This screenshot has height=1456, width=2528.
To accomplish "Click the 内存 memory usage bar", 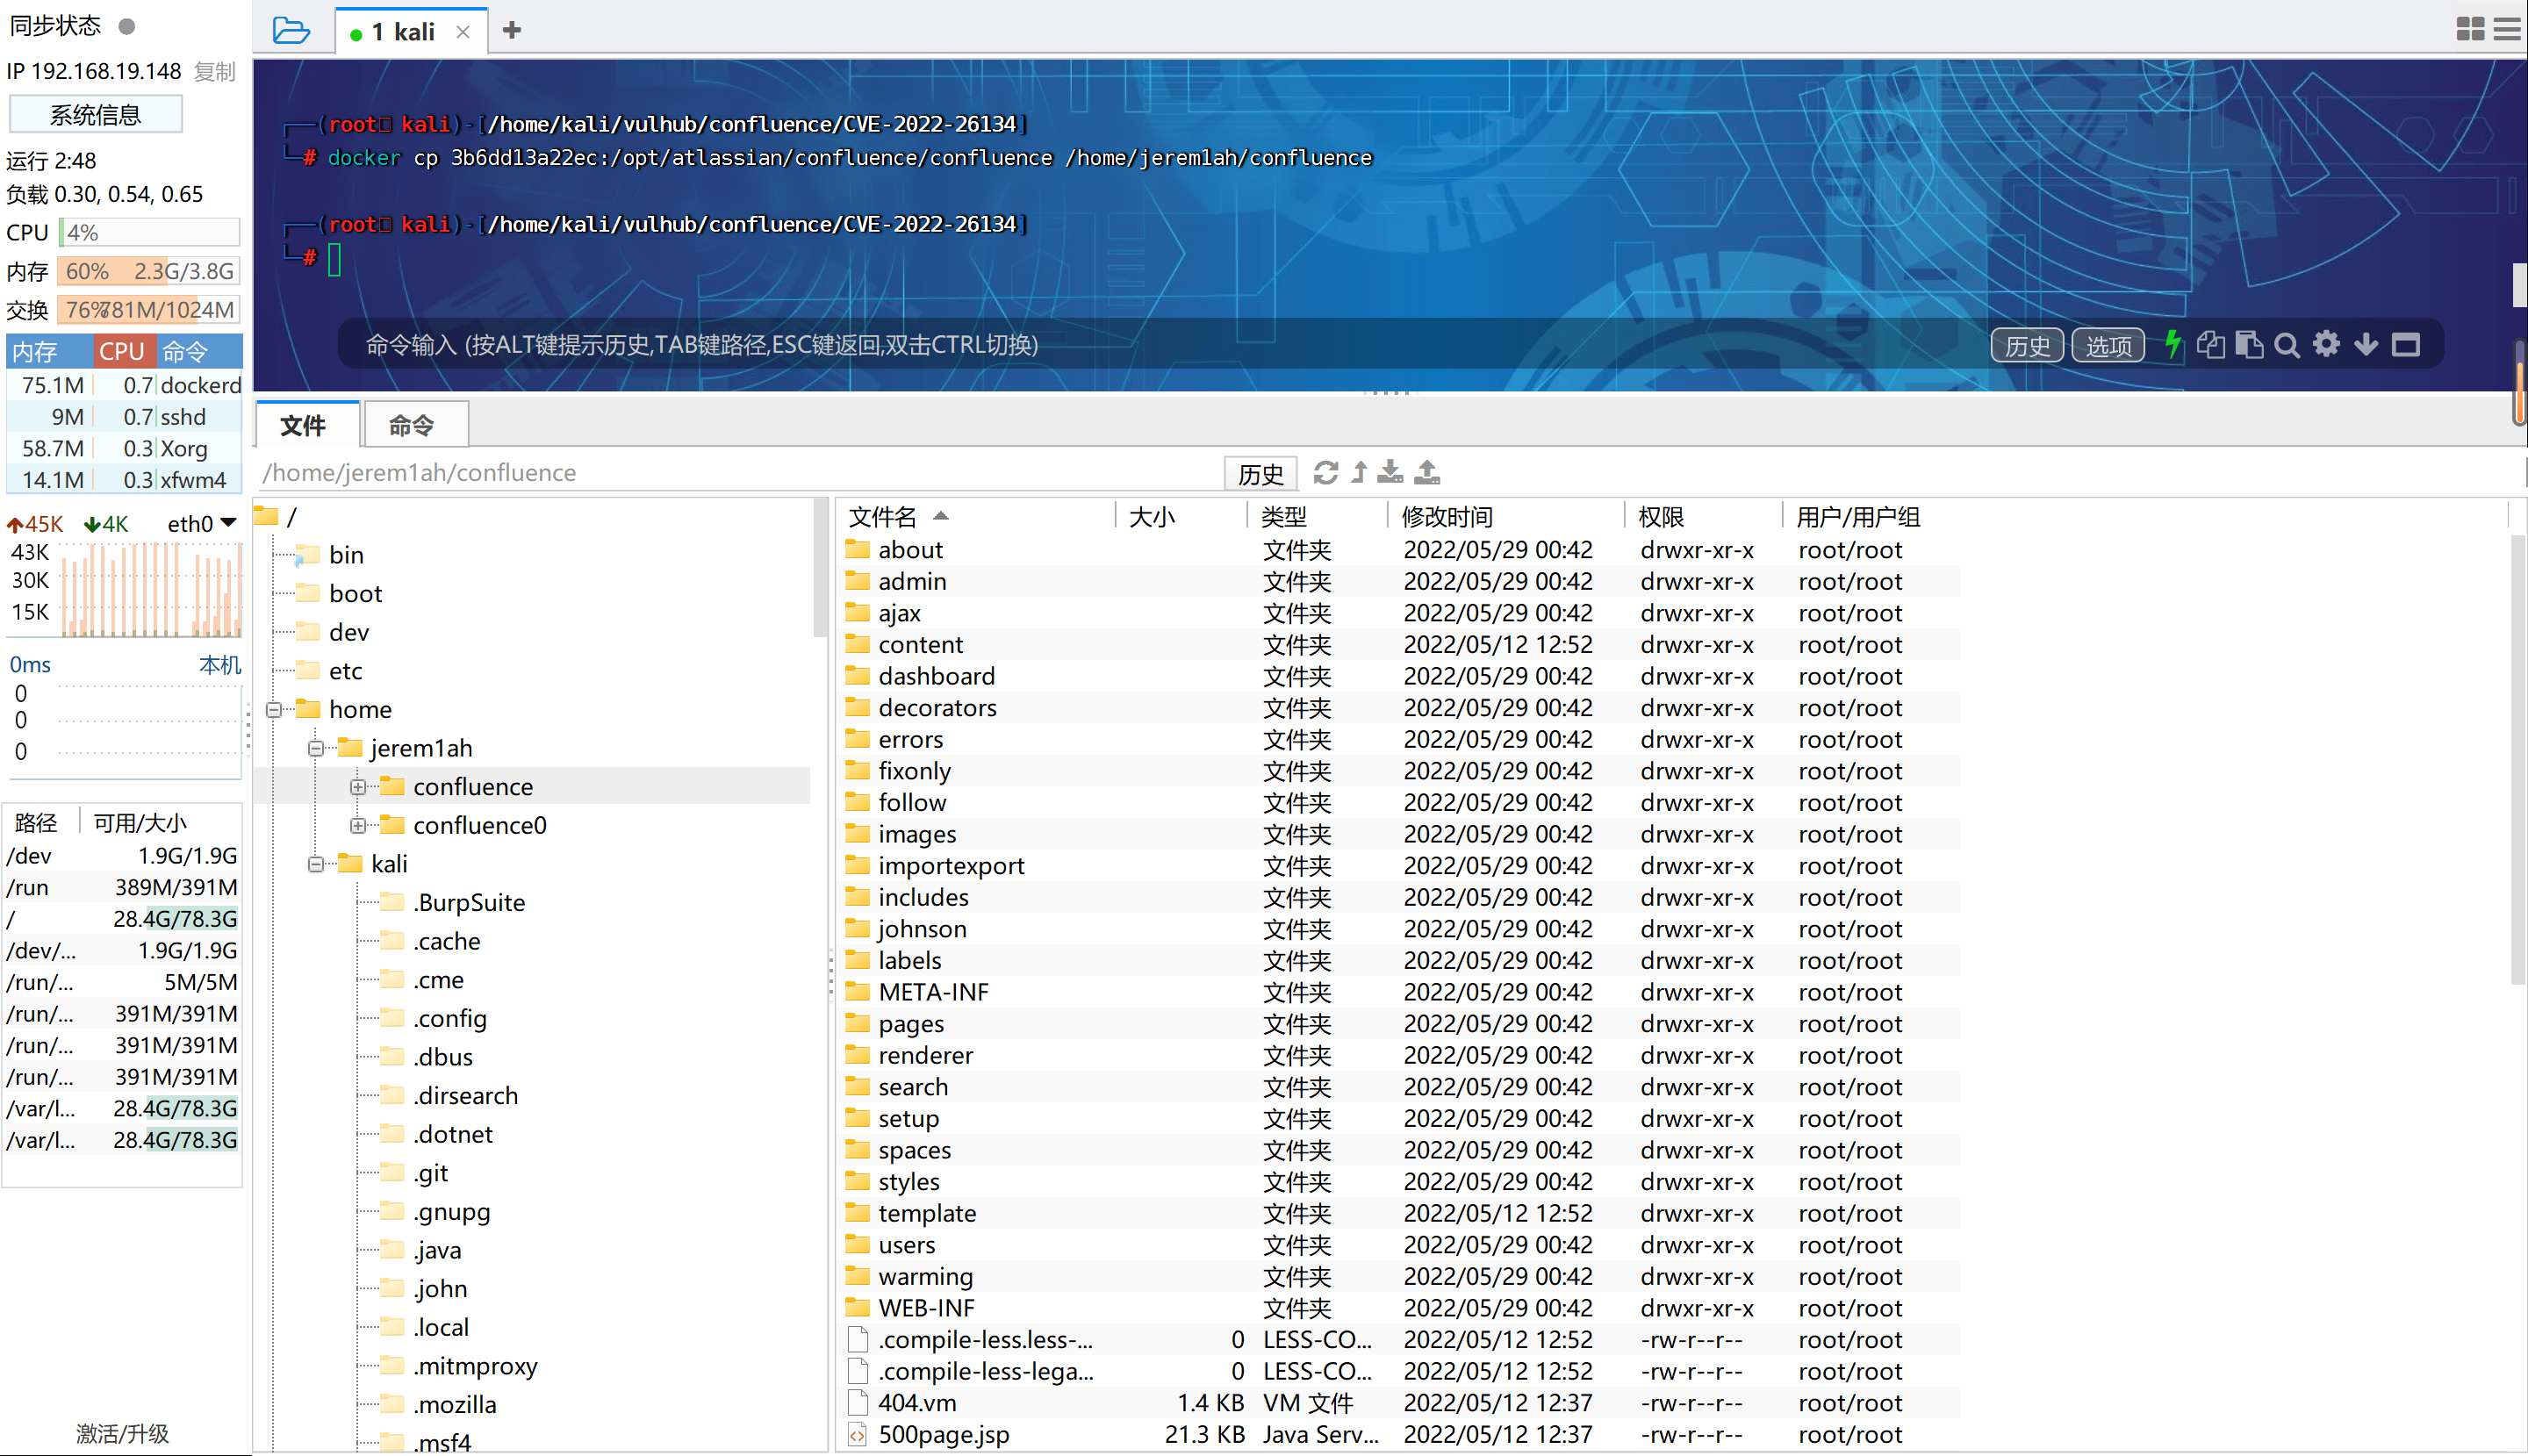I will click(x=149, y=271).
